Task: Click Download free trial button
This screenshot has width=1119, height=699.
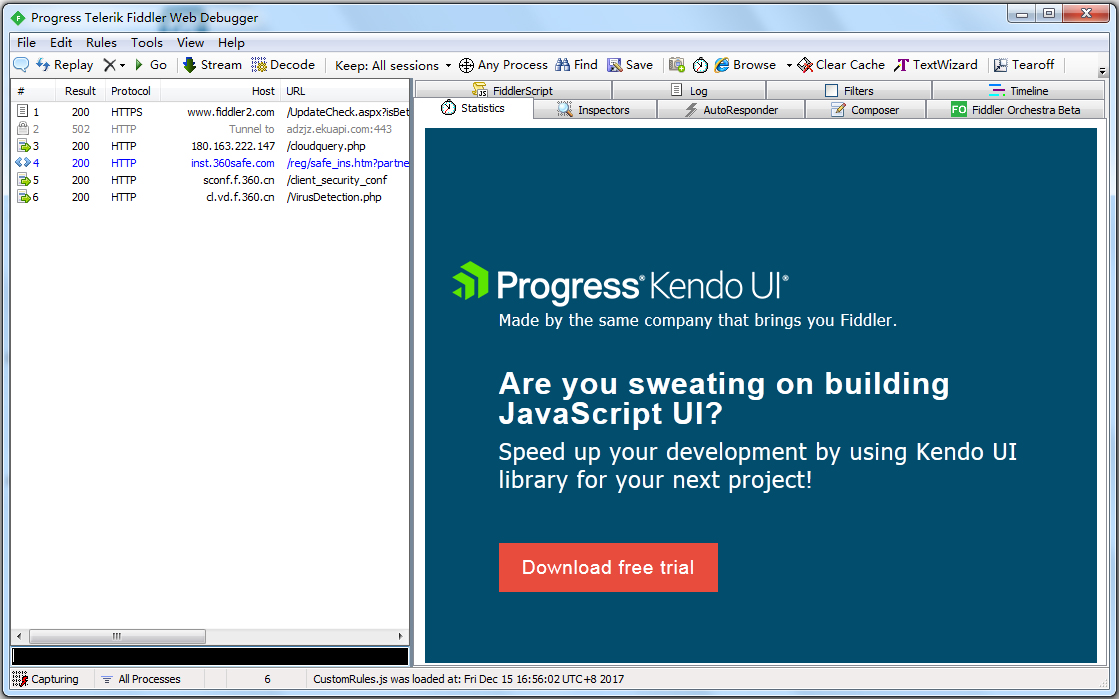Action: point(608,568)
